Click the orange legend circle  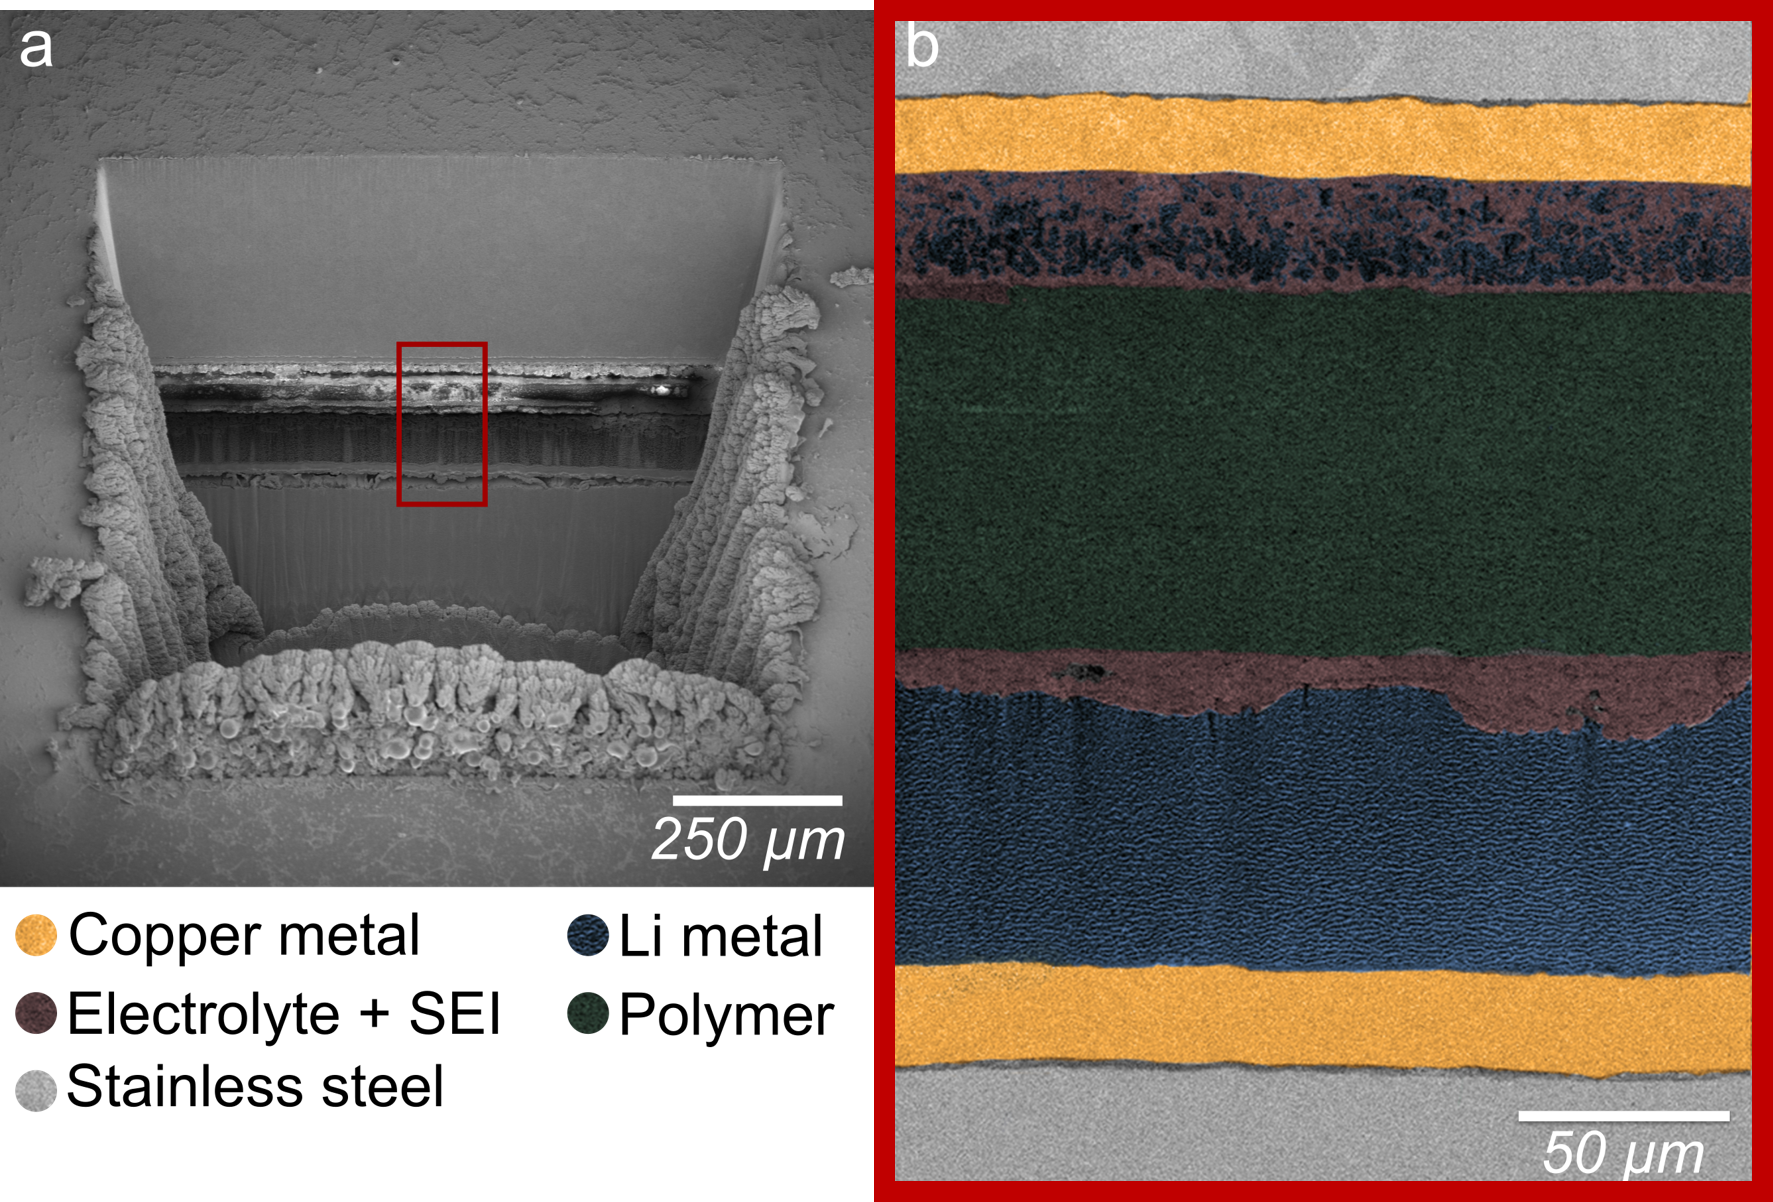[x=36, y=935]
